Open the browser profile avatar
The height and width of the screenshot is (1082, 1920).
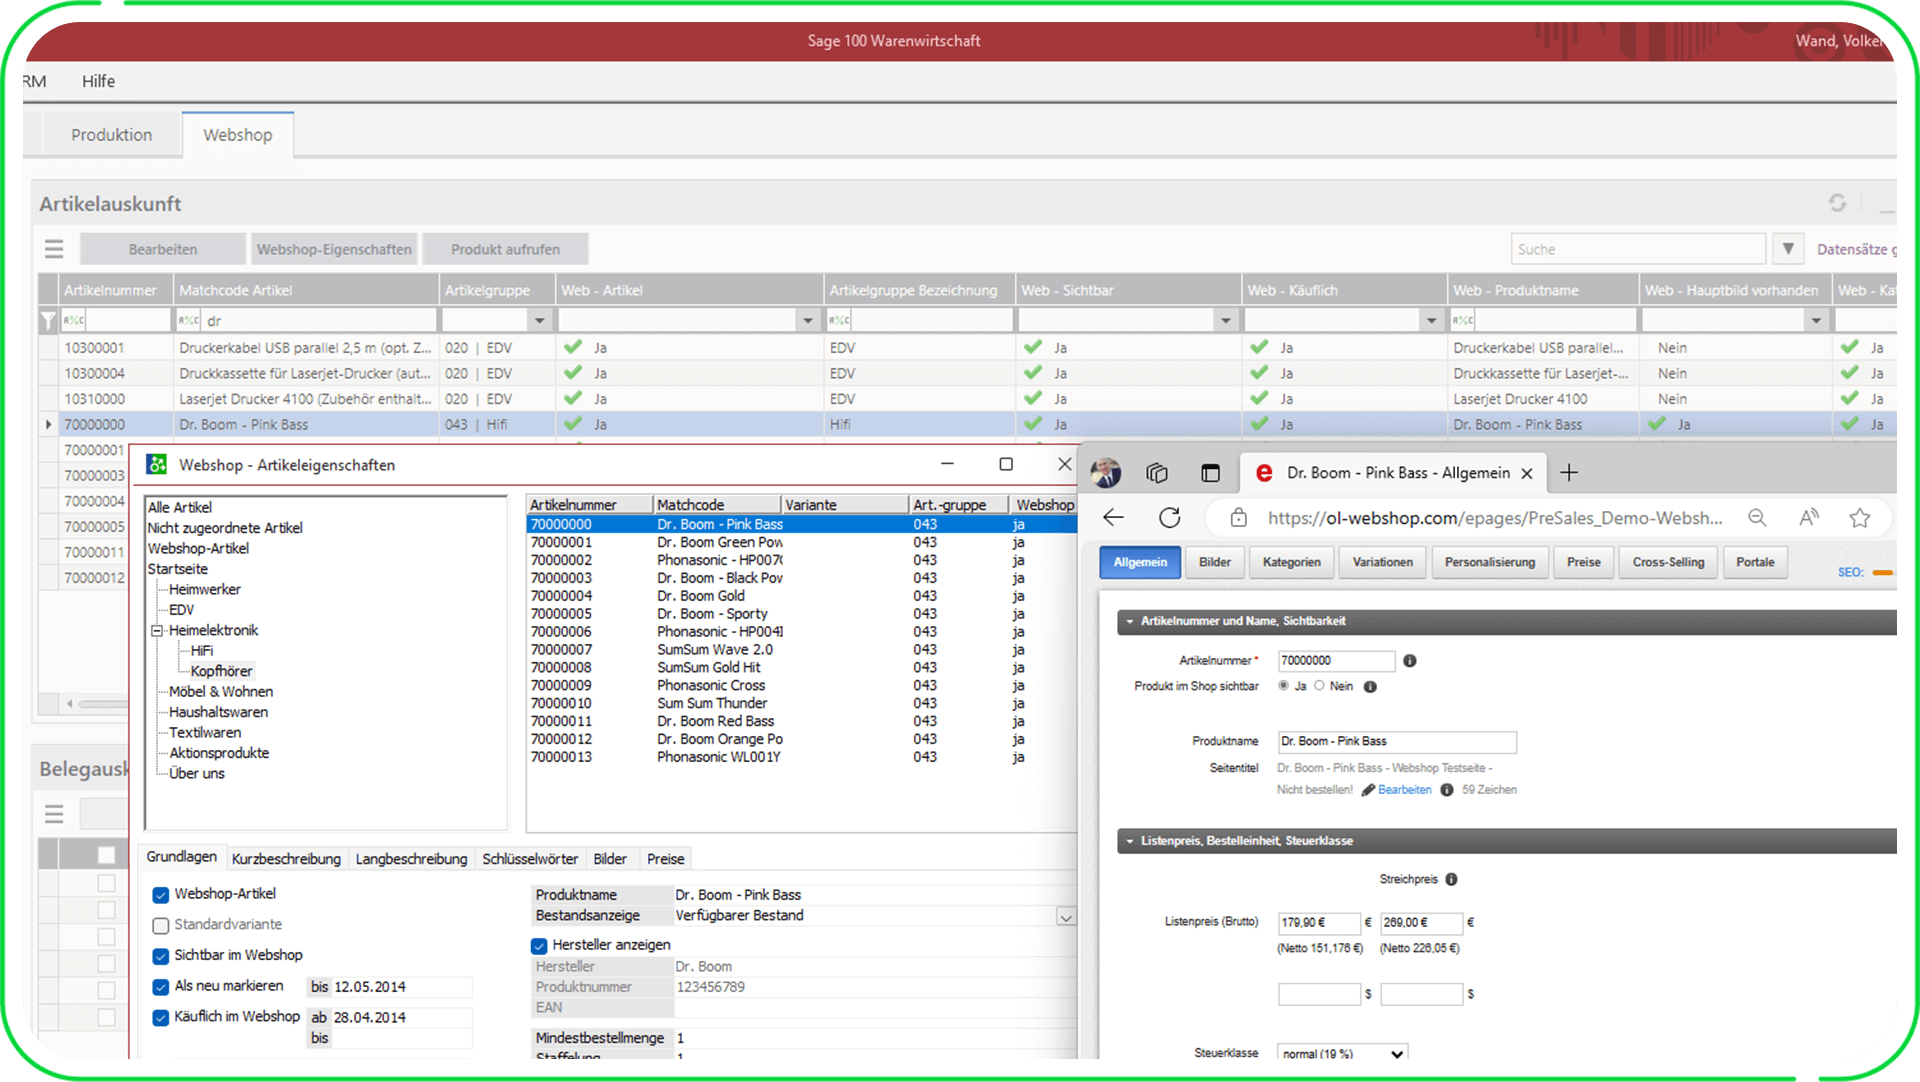tap(1106, 472)
